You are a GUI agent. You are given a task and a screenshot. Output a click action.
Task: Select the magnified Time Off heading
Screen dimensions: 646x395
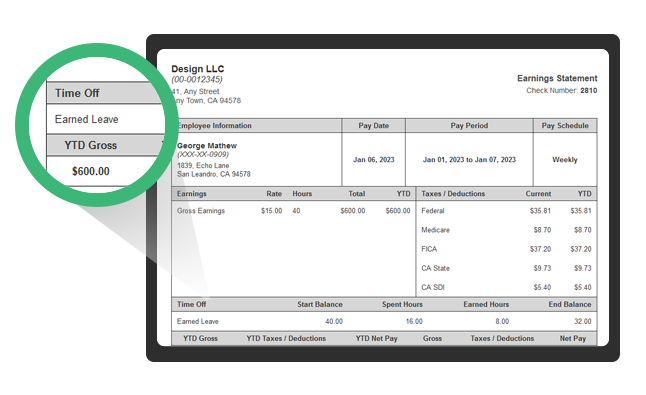tap(77, 93)
